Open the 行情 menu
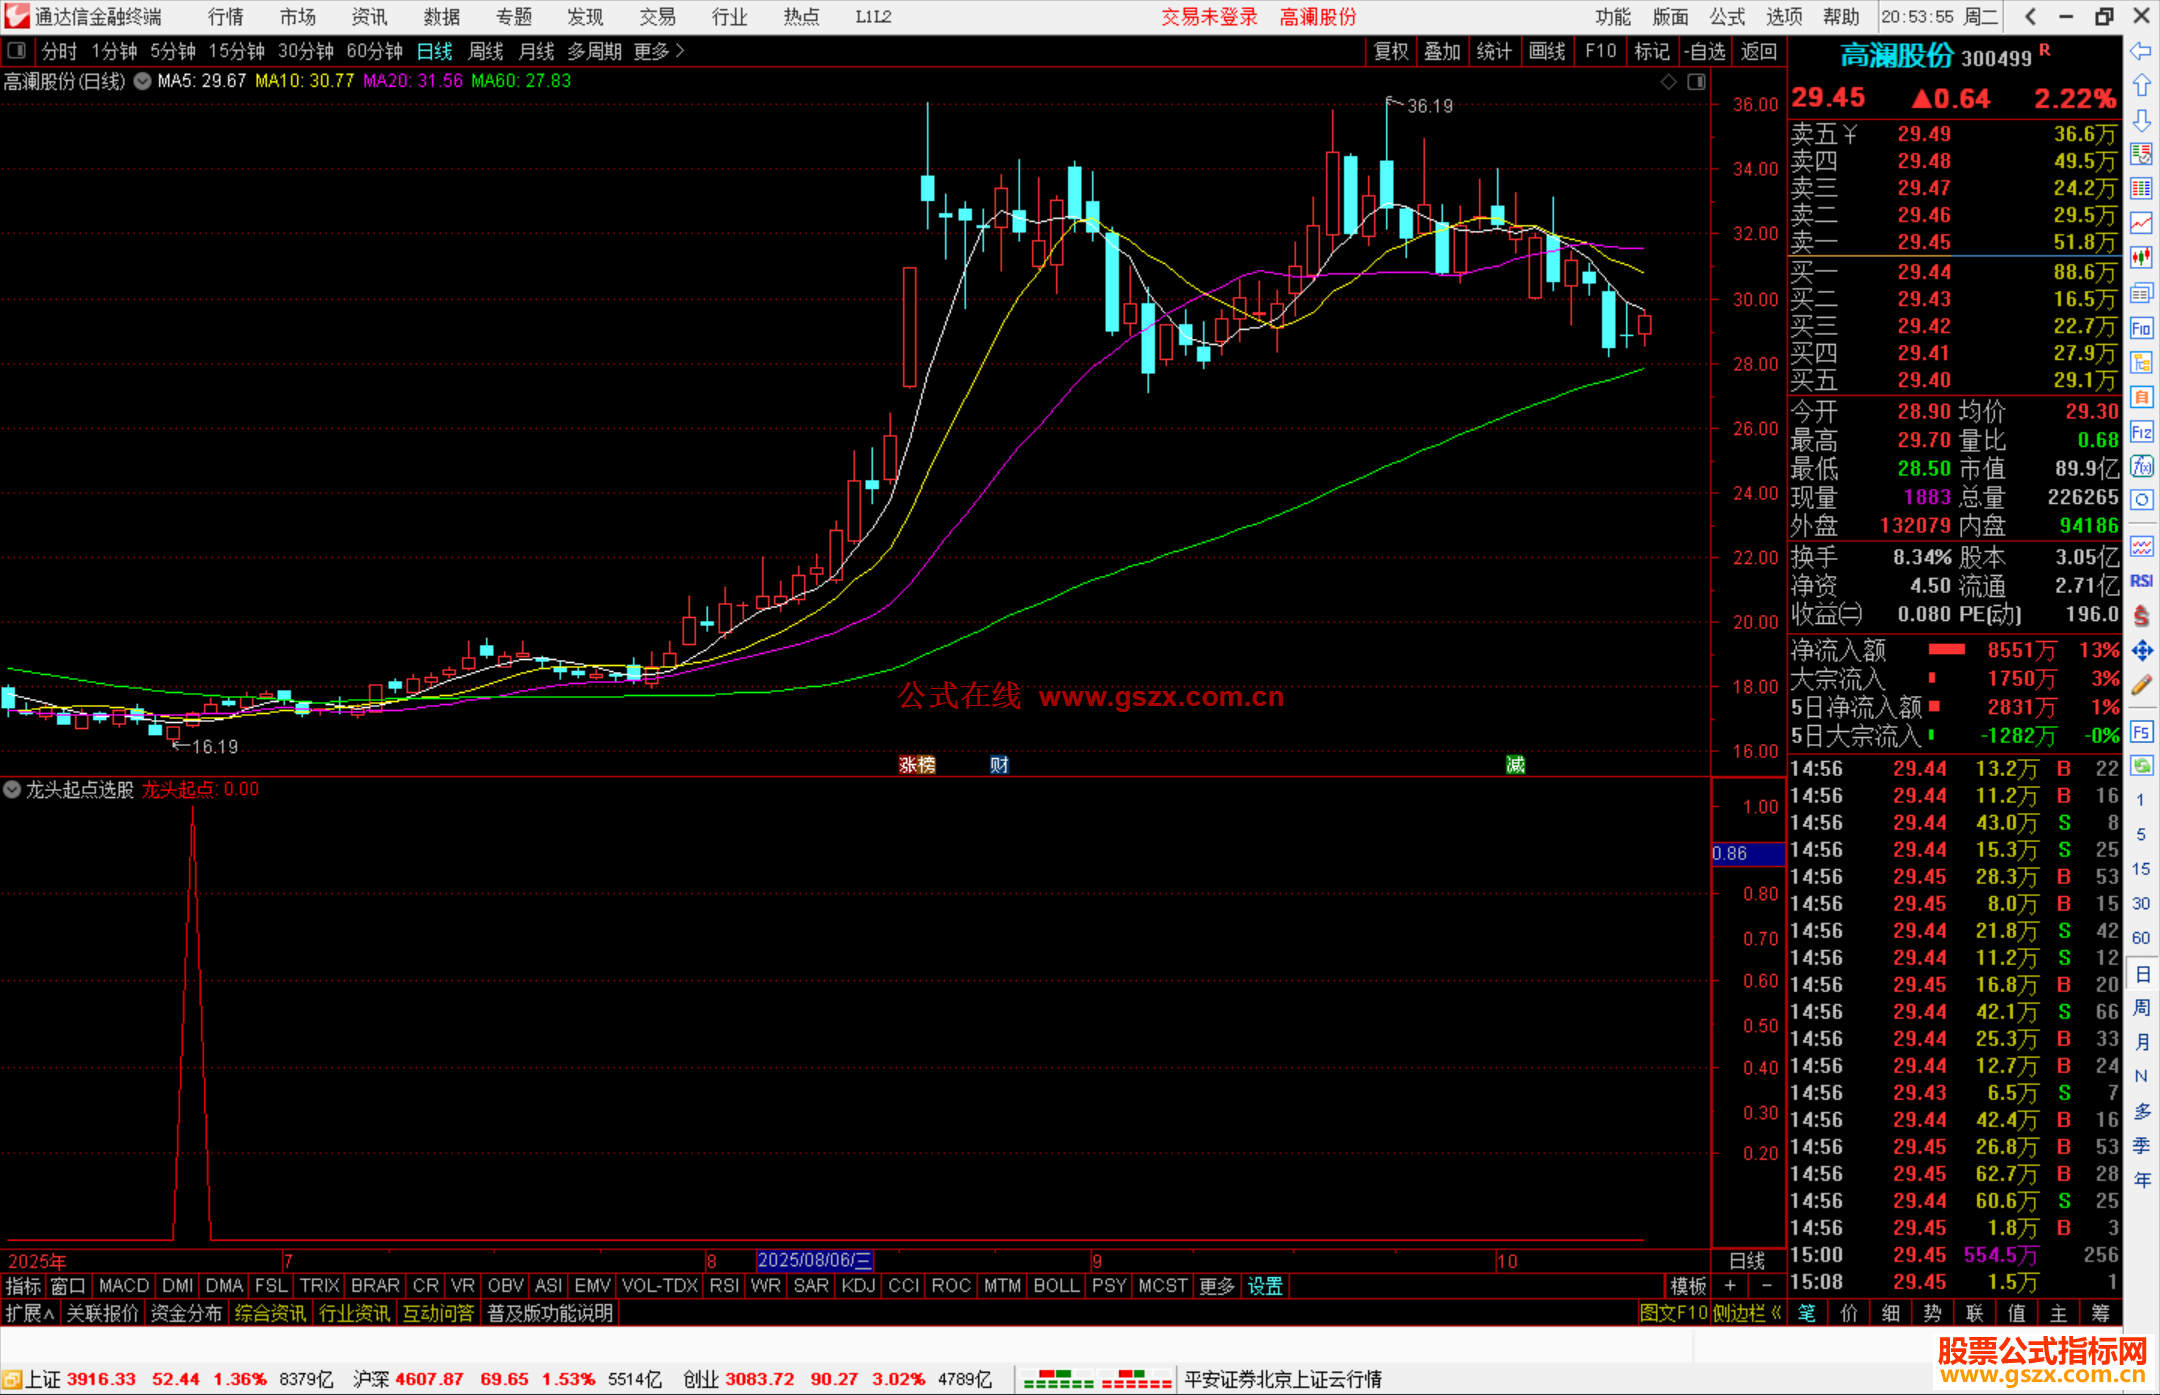 tap(225, 17)
